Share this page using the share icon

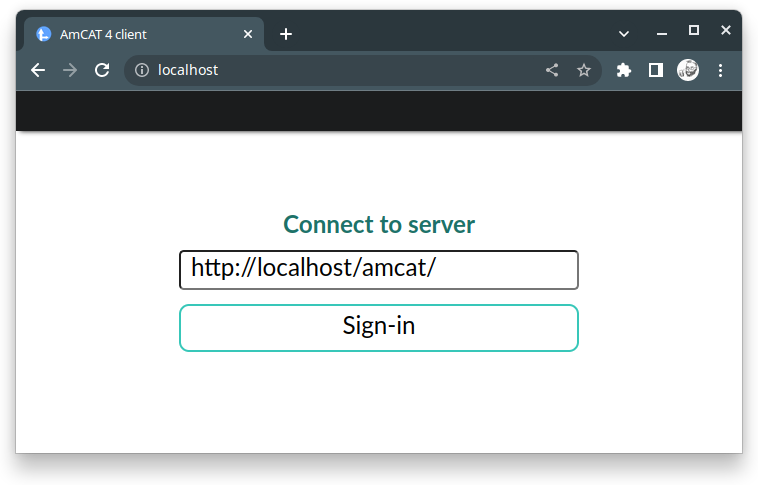tap(552, 70)
